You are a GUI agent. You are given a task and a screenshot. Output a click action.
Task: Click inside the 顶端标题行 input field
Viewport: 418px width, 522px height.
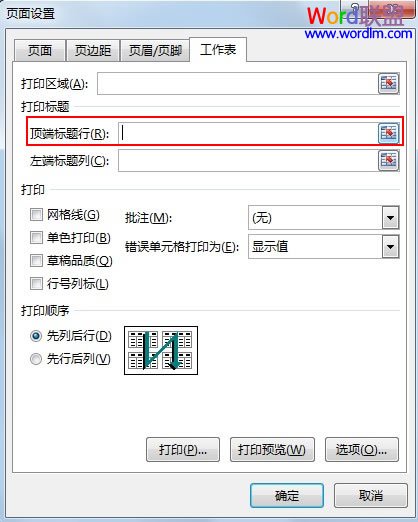tap(248, 133)
